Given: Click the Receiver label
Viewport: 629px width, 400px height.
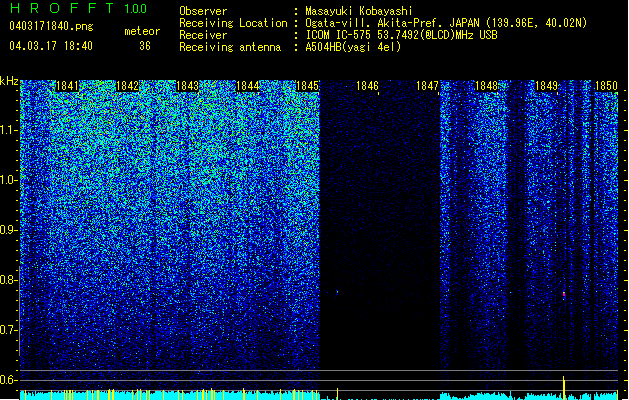Looking at the screenshot, I should [x=203, y=35].
